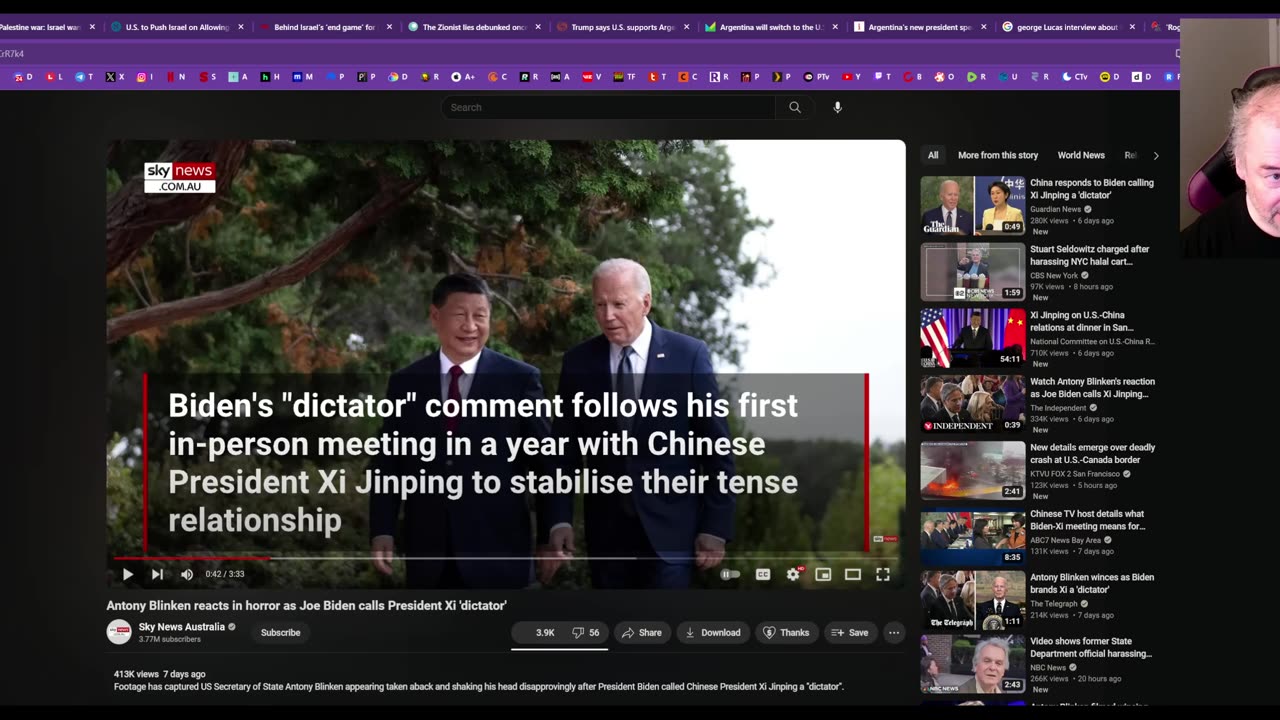Click Sky News Australia channel avatar
This screenshot has width=1280, height=720.
119,632
